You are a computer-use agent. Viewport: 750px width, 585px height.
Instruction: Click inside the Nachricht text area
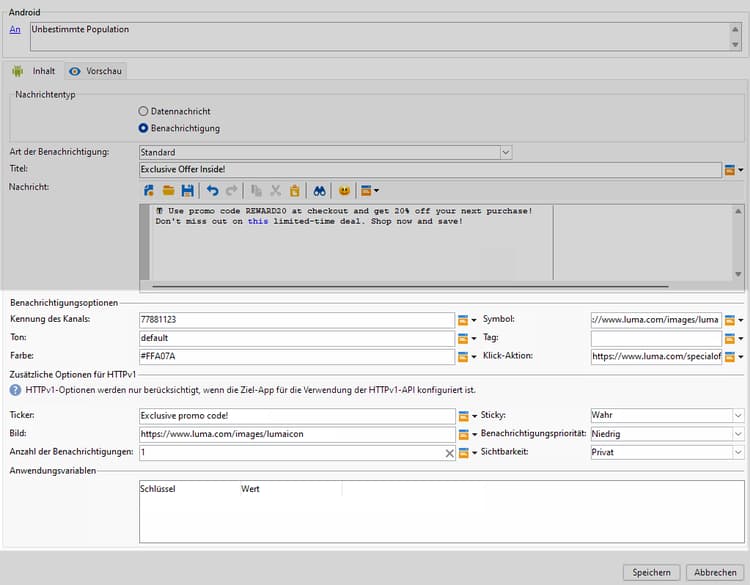pos(352,242)
